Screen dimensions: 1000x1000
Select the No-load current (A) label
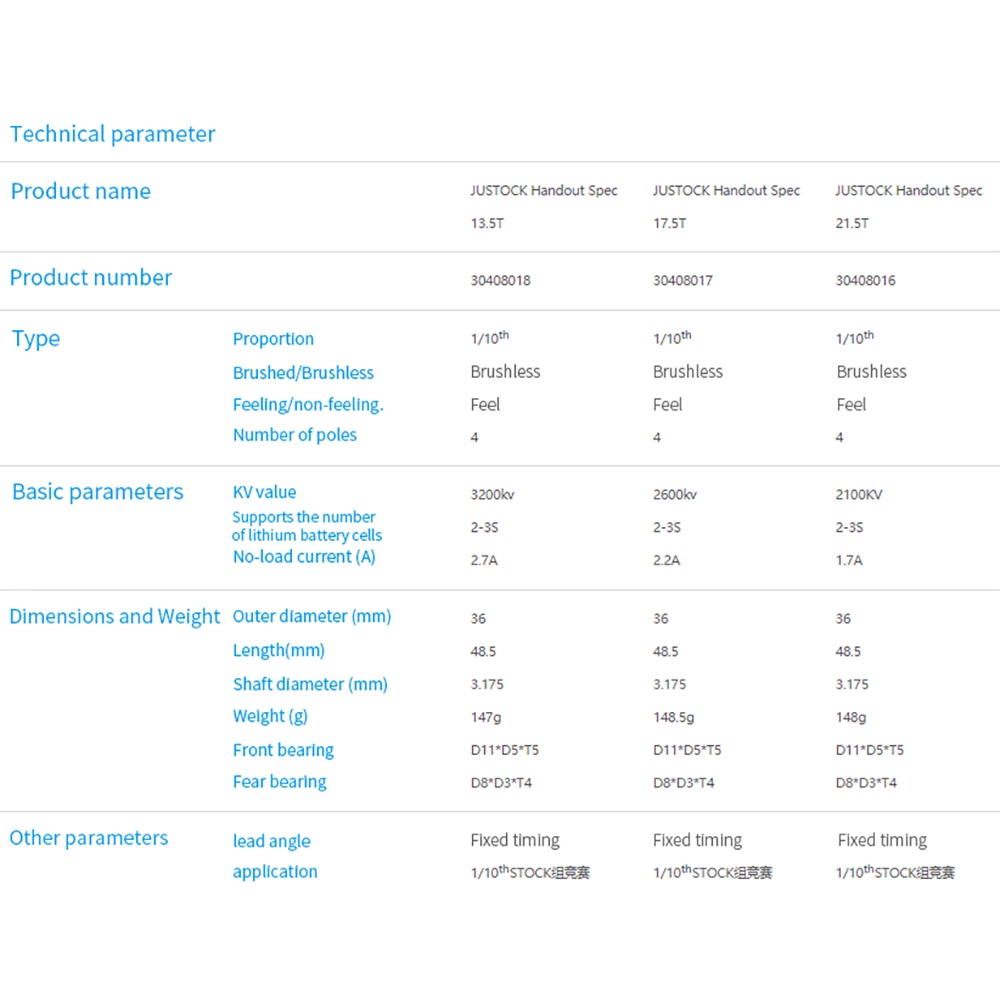coord(304,557)
